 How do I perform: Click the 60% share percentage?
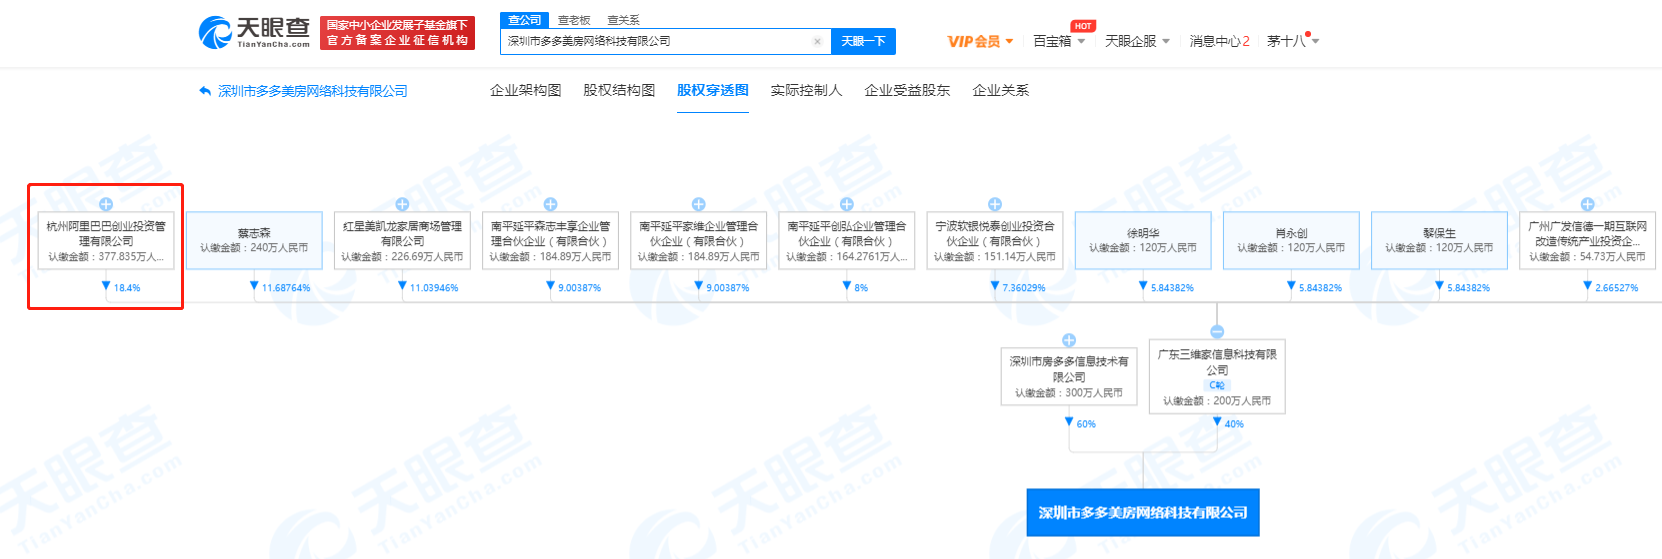1086,424
